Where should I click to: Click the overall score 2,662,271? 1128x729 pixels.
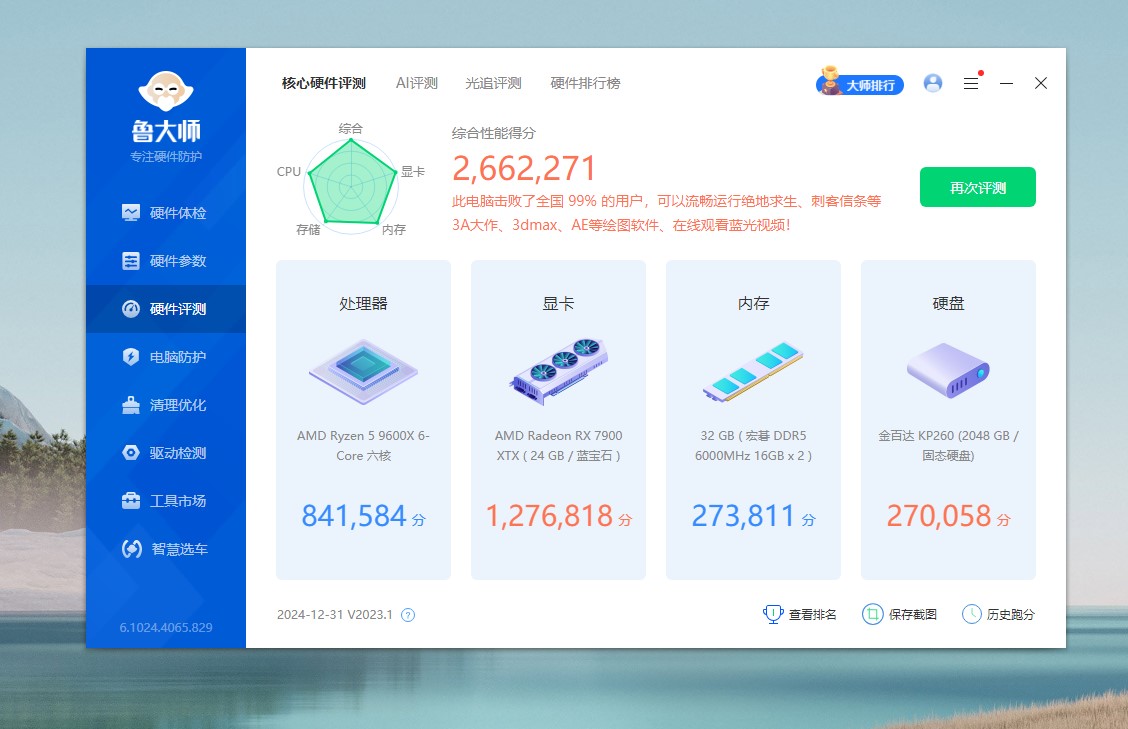(x=524, y=168)
